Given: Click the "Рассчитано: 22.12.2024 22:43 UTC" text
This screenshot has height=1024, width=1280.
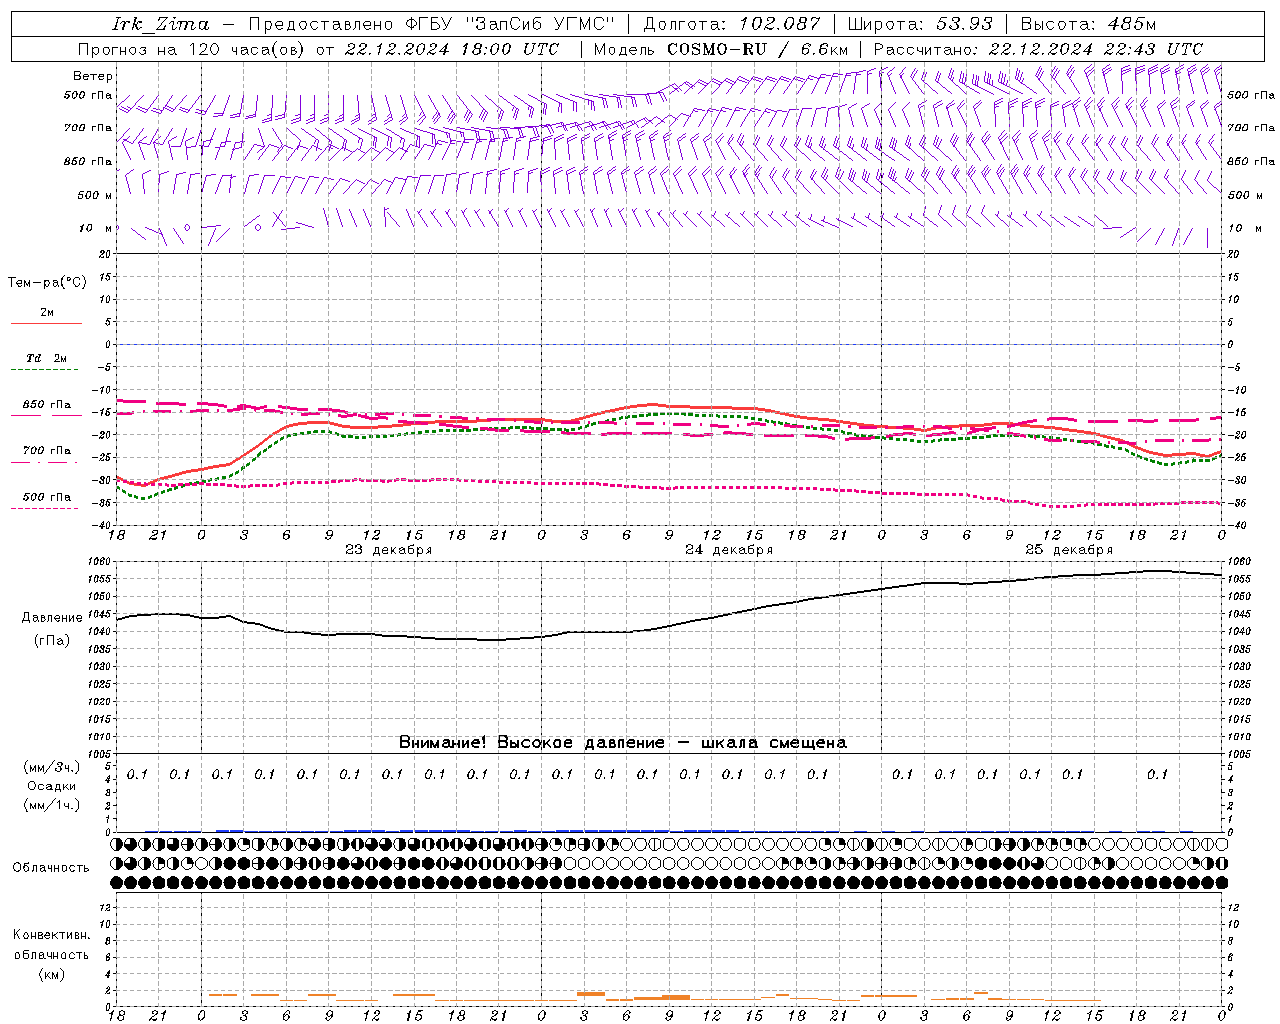Looking at the screenshot, I should click(x=1038, y=49).
